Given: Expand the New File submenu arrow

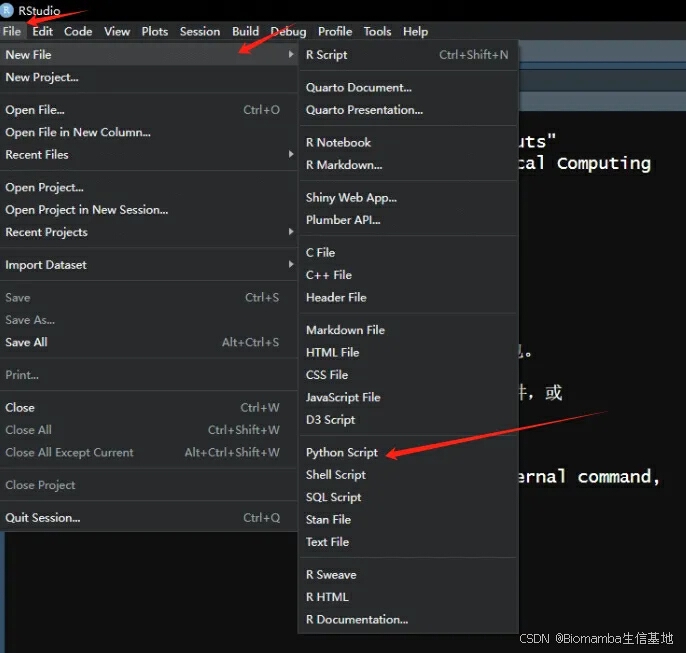Looking at the screenshot, I should click(x=290, y=54).
